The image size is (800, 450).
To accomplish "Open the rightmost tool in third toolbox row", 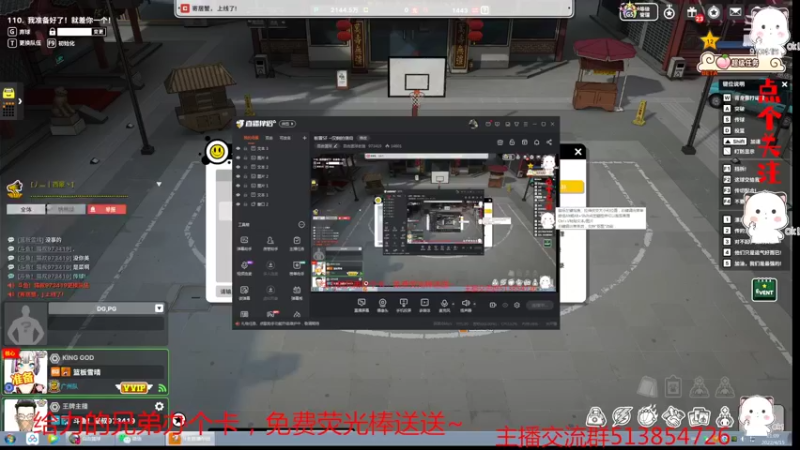I will (x=296, y=292).
